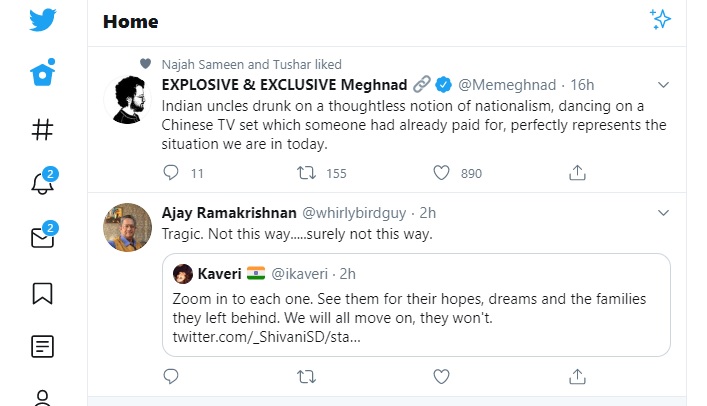This screenshot has height=406, width=707.
Task: Like Meghnad's tweet with heart icon
Action: 441,173
